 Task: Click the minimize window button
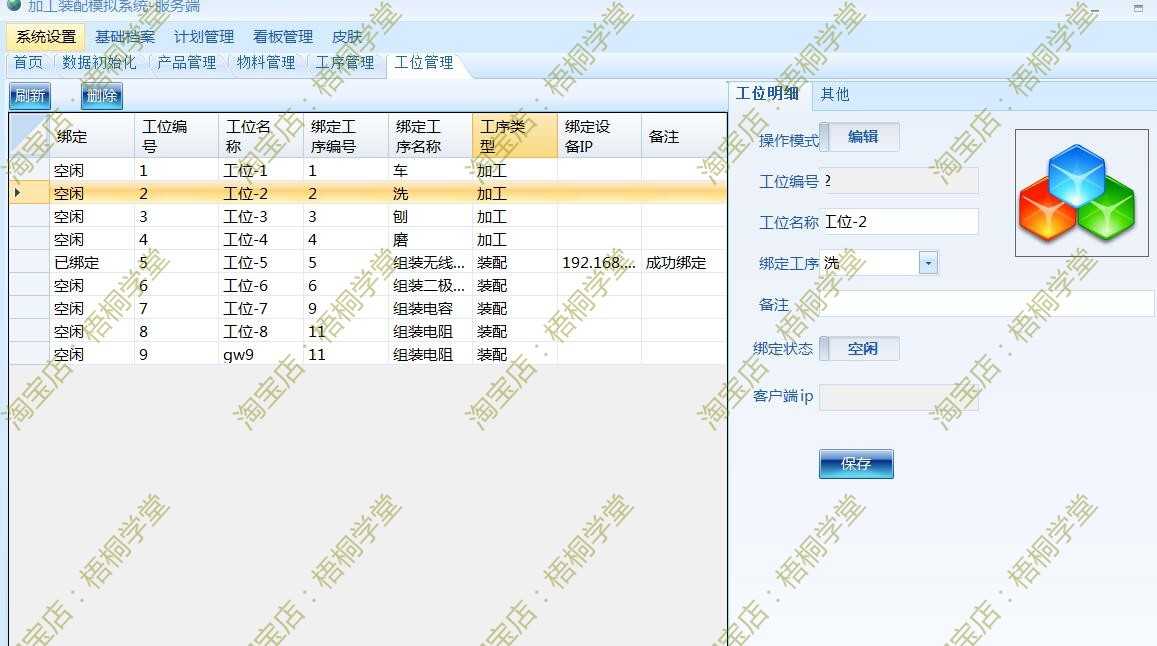tap(1095, 9)
